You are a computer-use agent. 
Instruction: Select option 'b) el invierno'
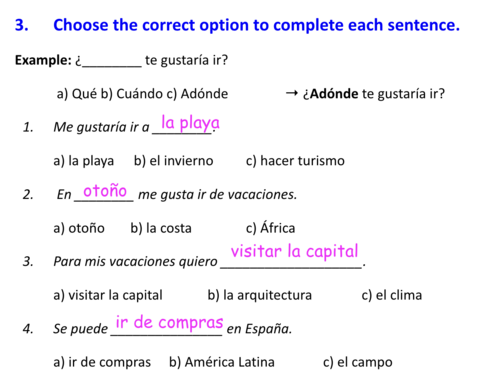(174, 161)
